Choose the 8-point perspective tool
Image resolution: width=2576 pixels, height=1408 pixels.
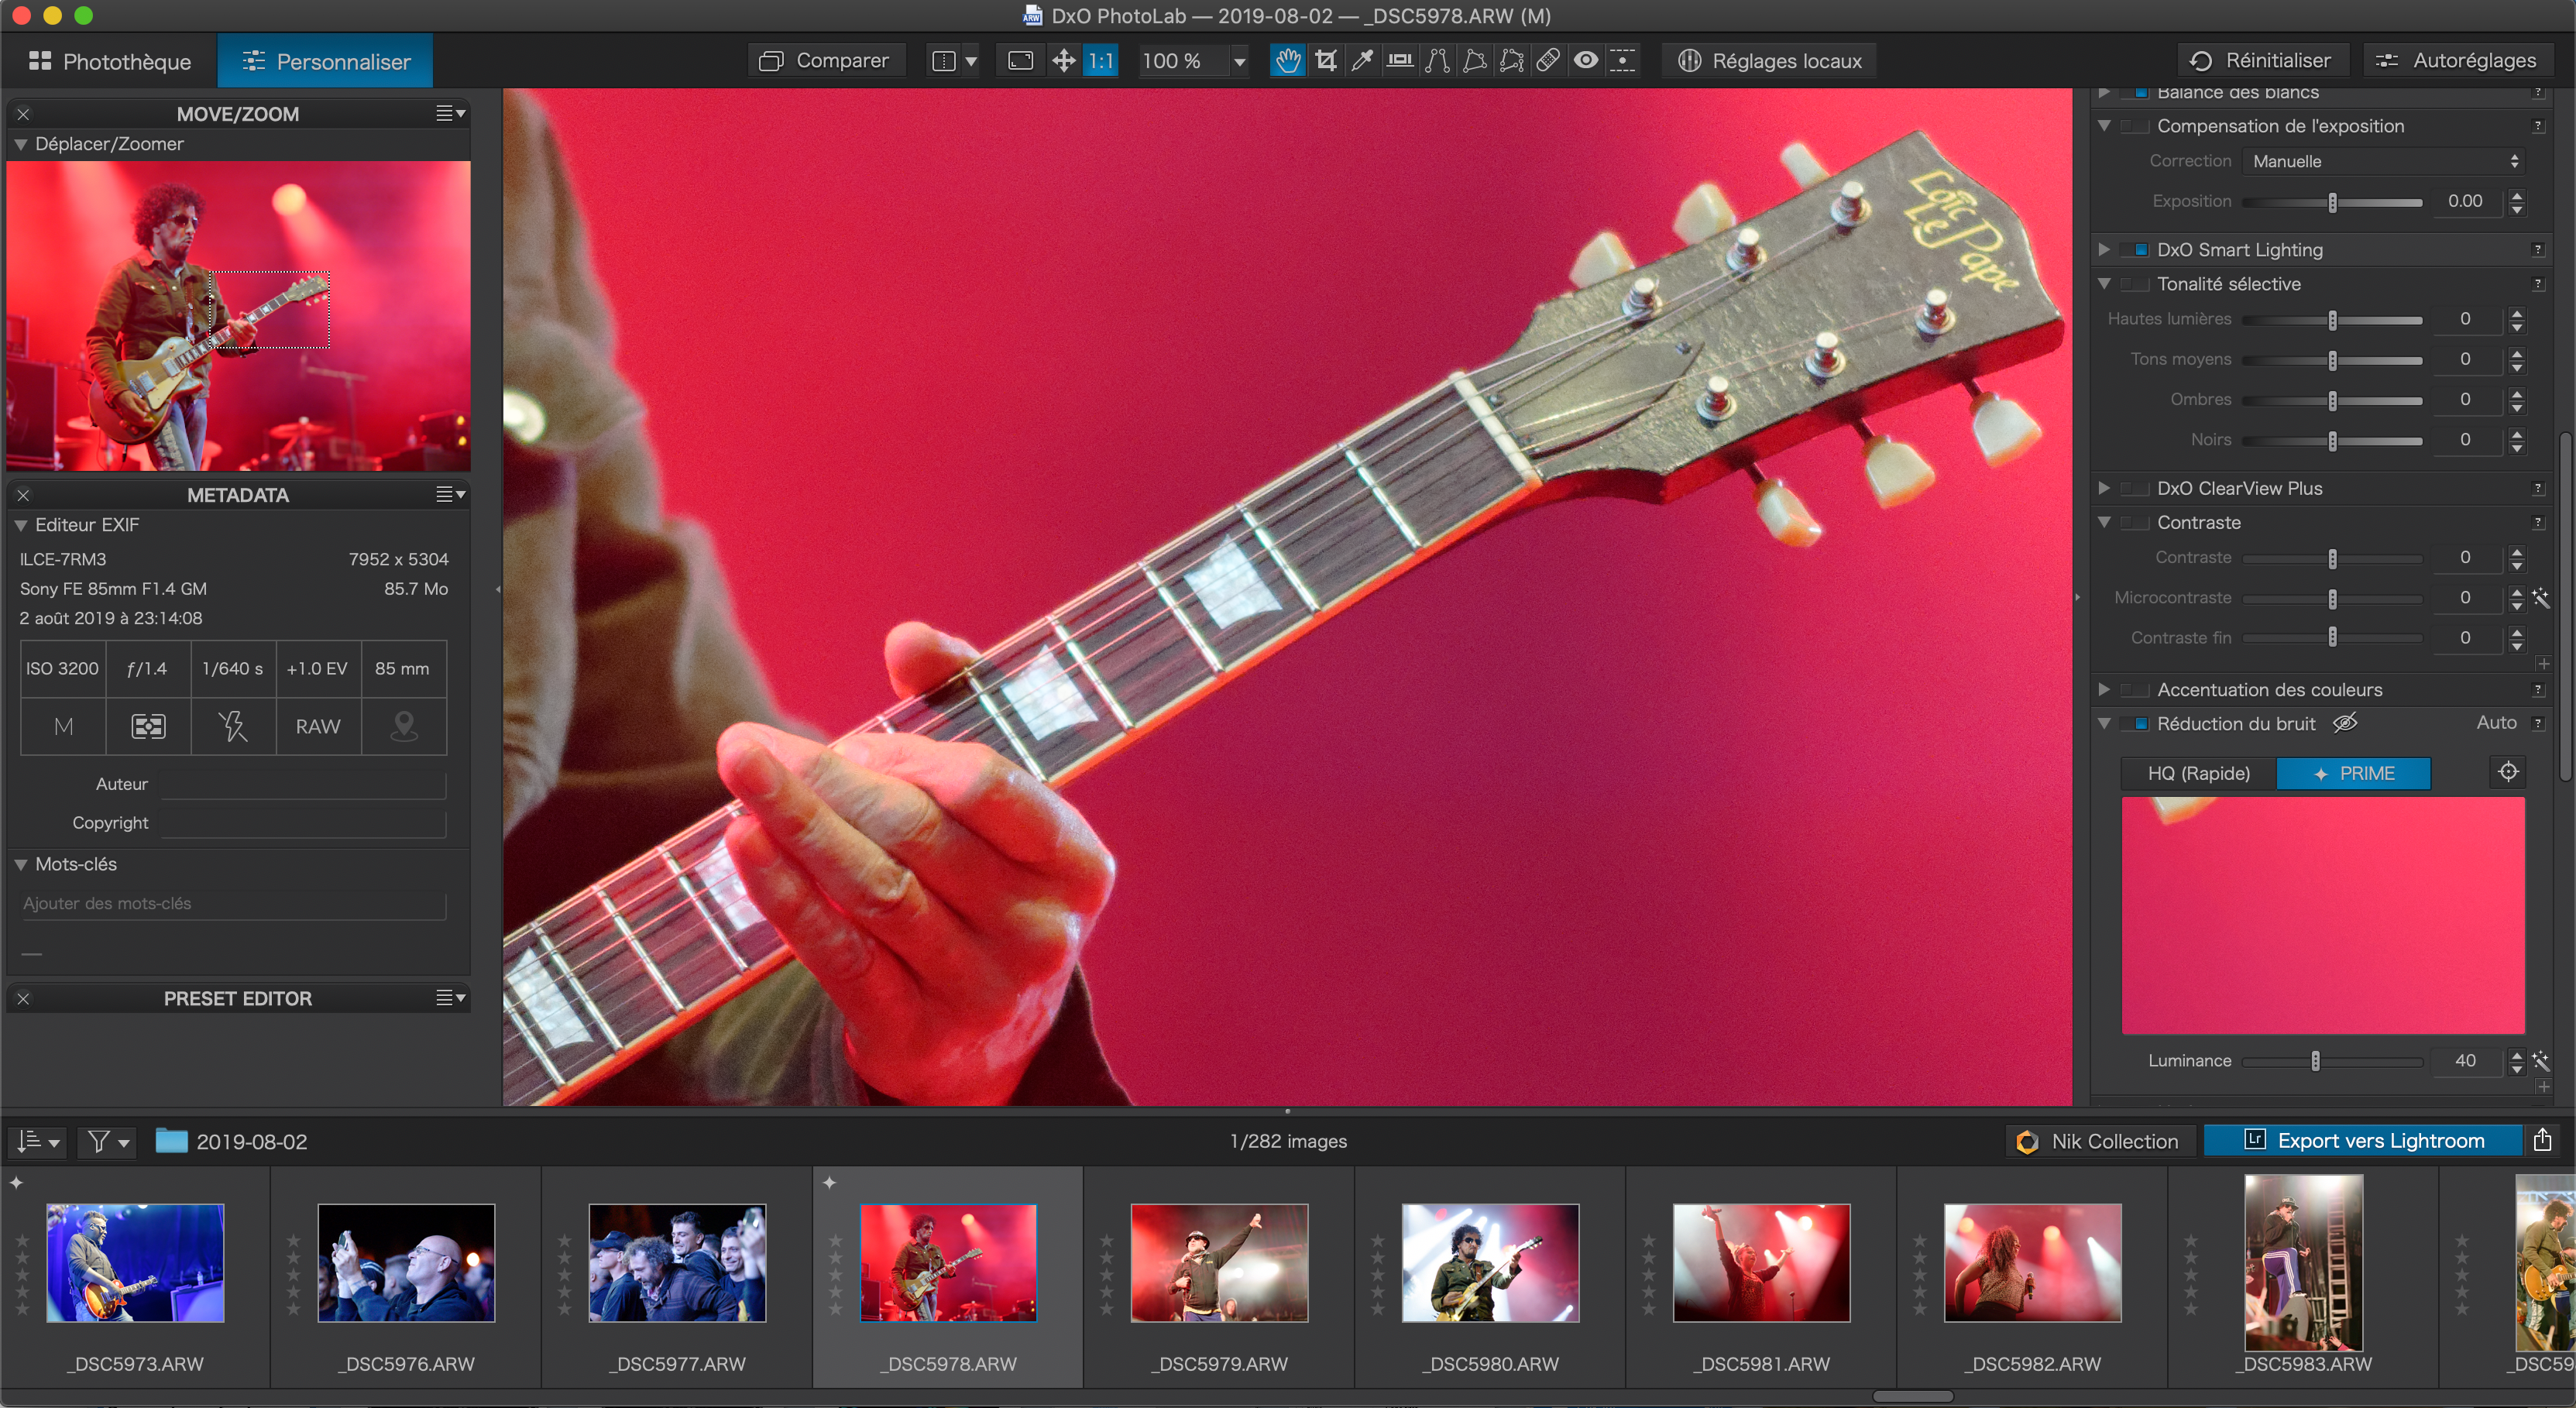click(1511, 61)
